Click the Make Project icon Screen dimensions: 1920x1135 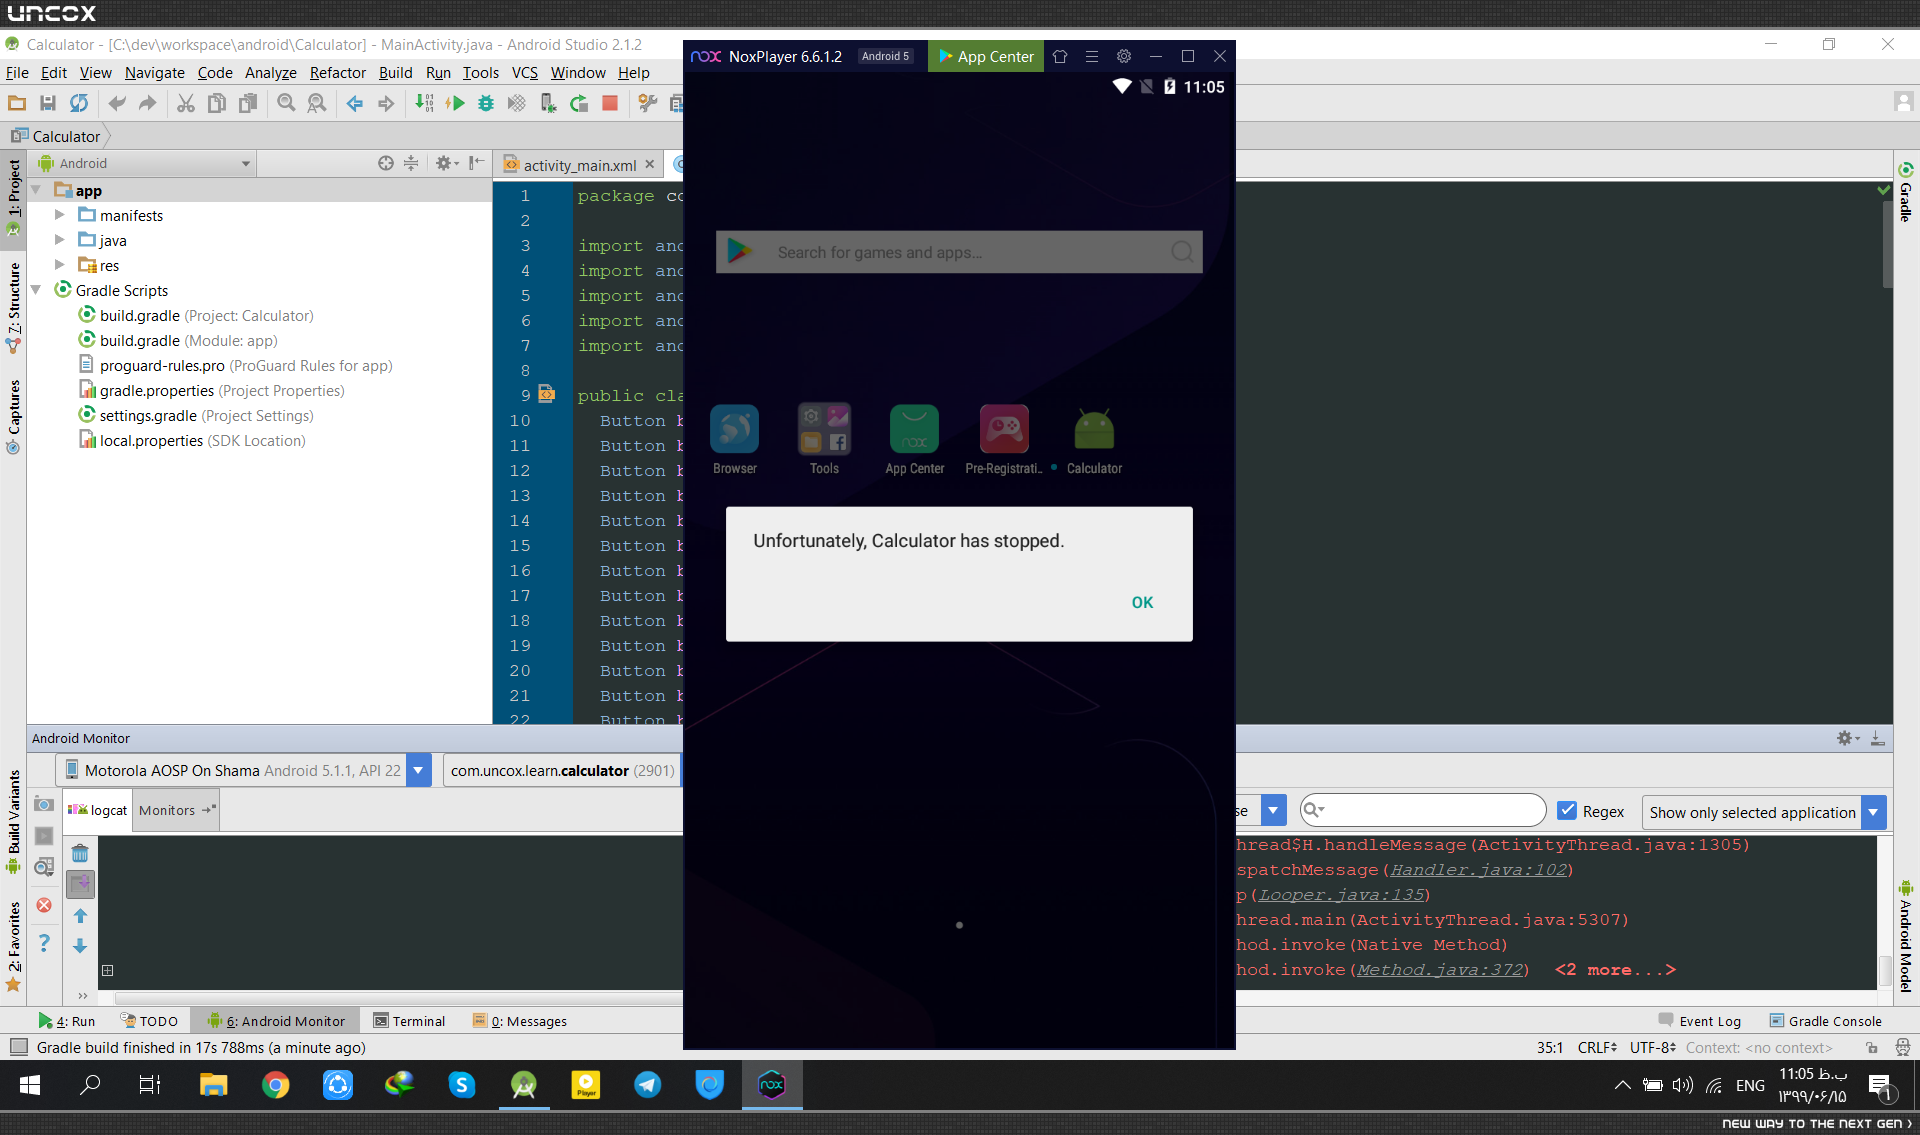click(425, 103)
